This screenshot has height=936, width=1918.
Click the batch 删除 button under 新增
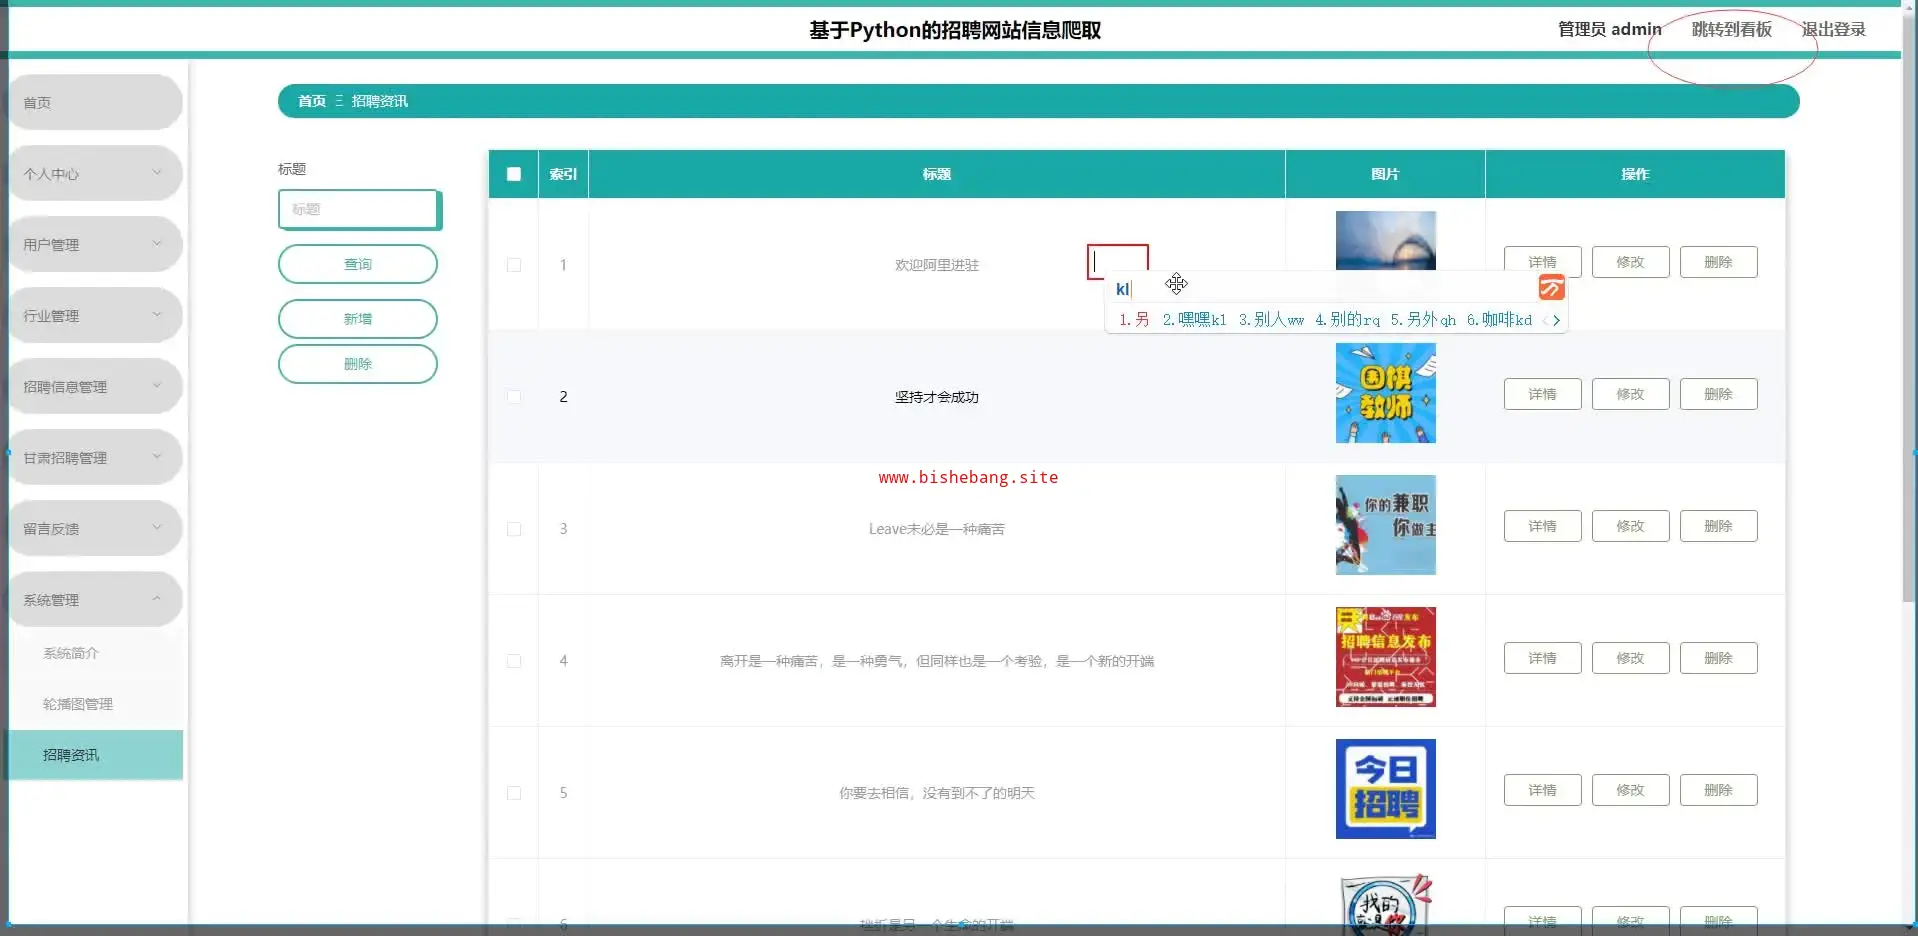tap(358, 364)
